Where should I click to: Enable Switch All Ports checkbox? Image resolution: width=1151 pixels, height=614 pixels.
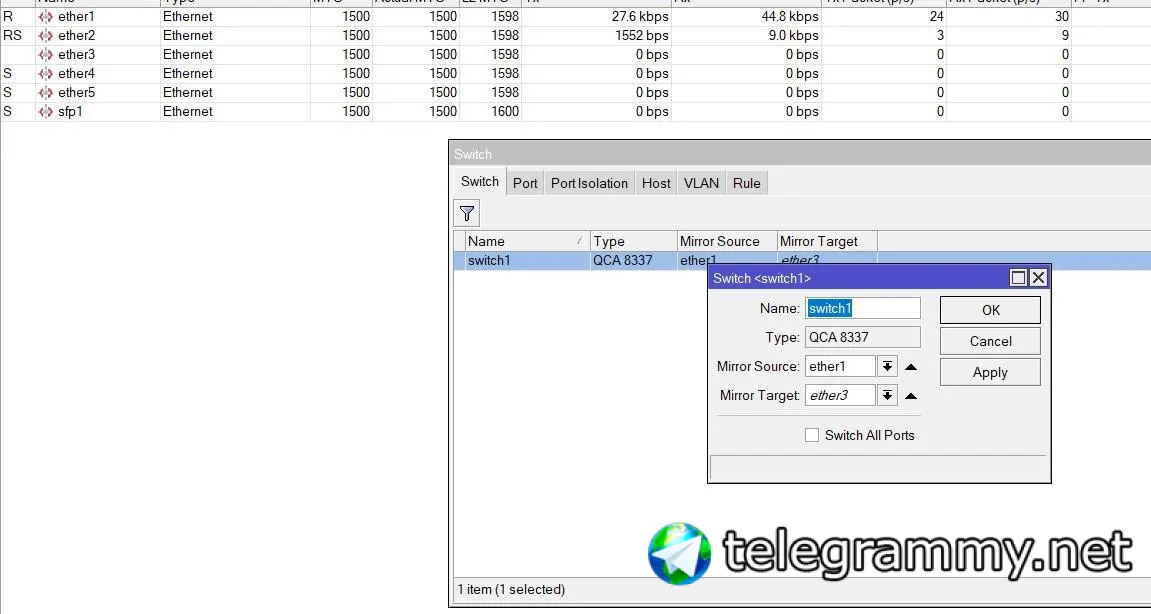tap(811, 436)
